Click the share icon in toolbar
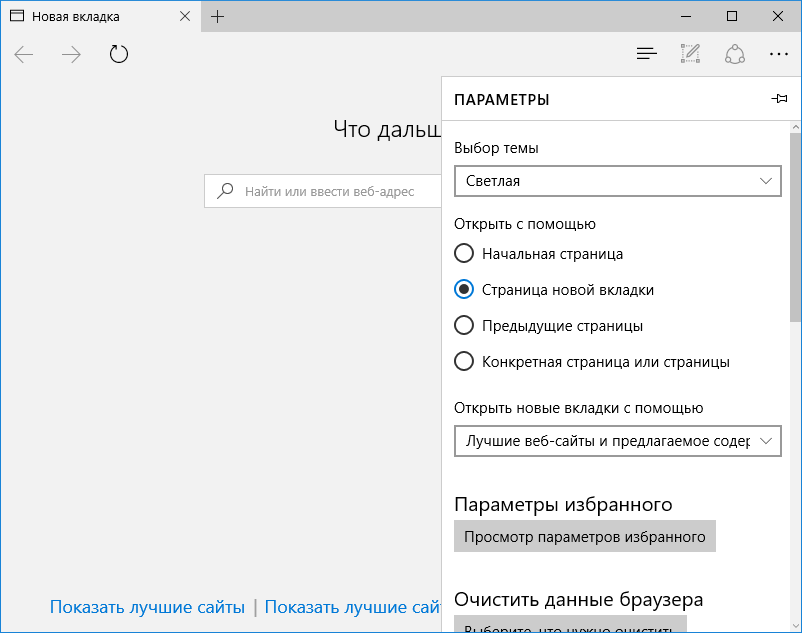This screenshot has height=633, width=802. [x=734, y=54]
